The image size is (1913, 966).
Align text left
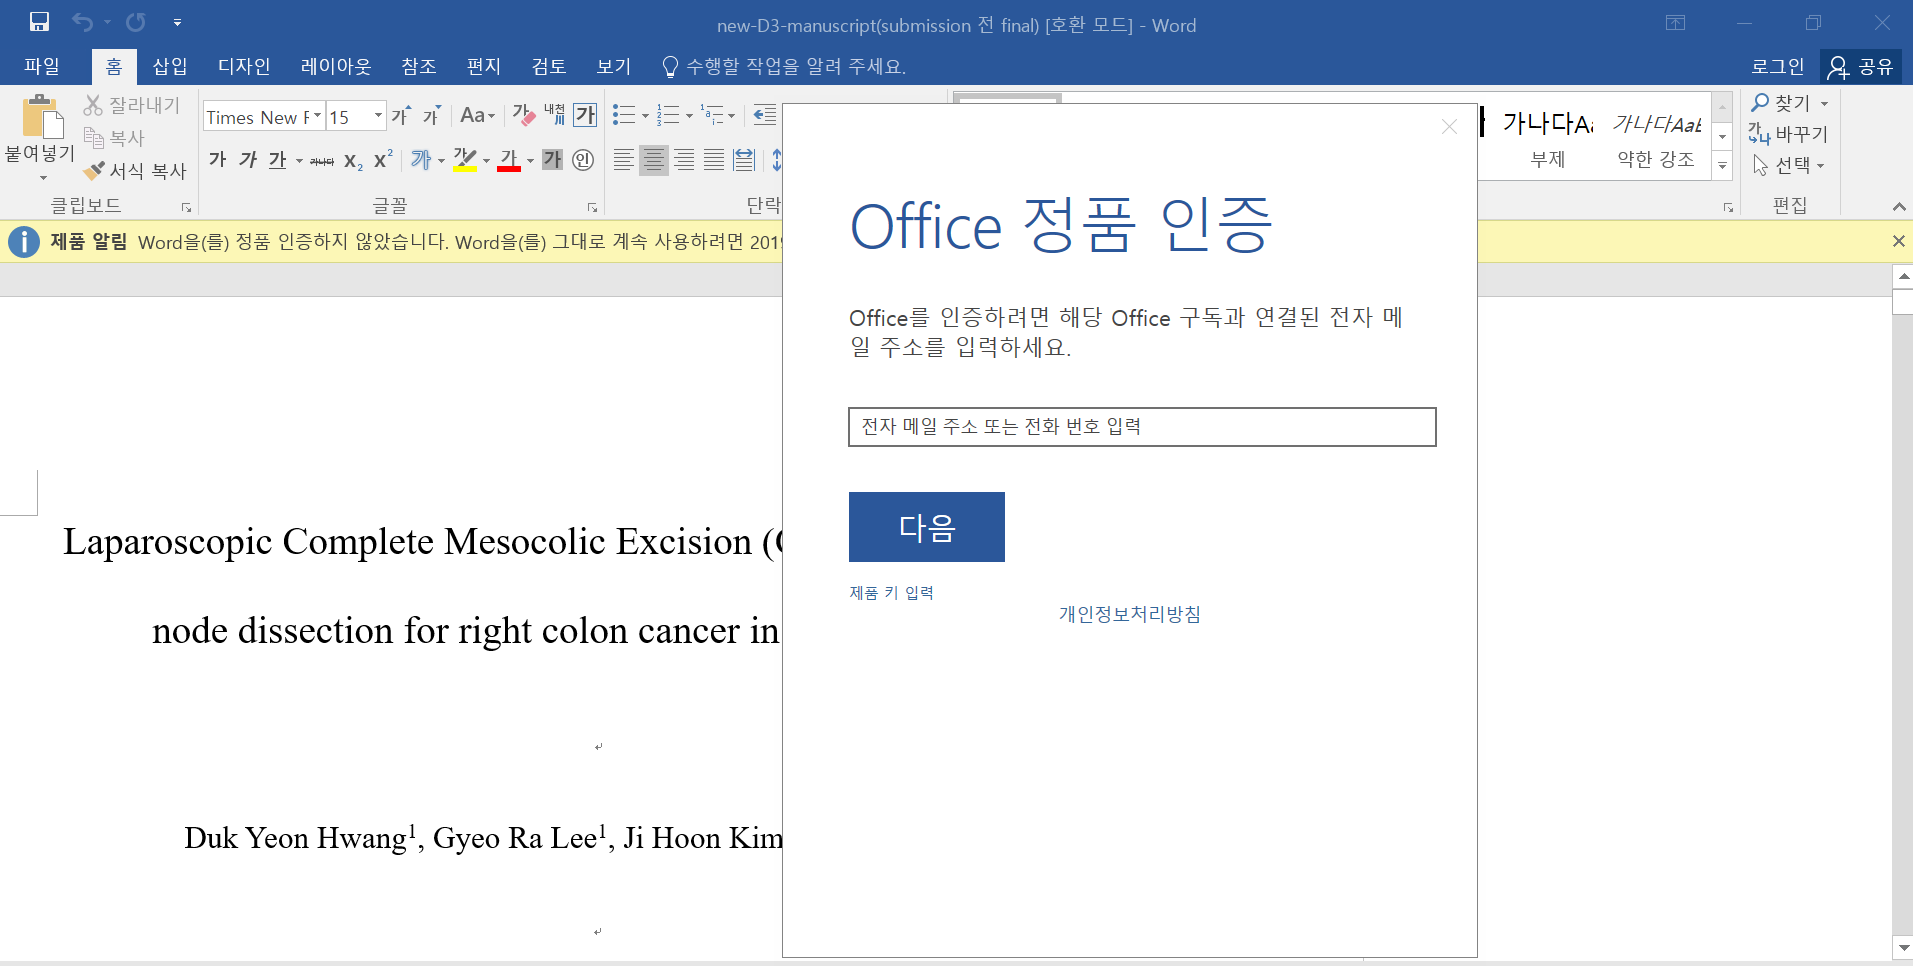pyautogui.click(x=623, y=160)
